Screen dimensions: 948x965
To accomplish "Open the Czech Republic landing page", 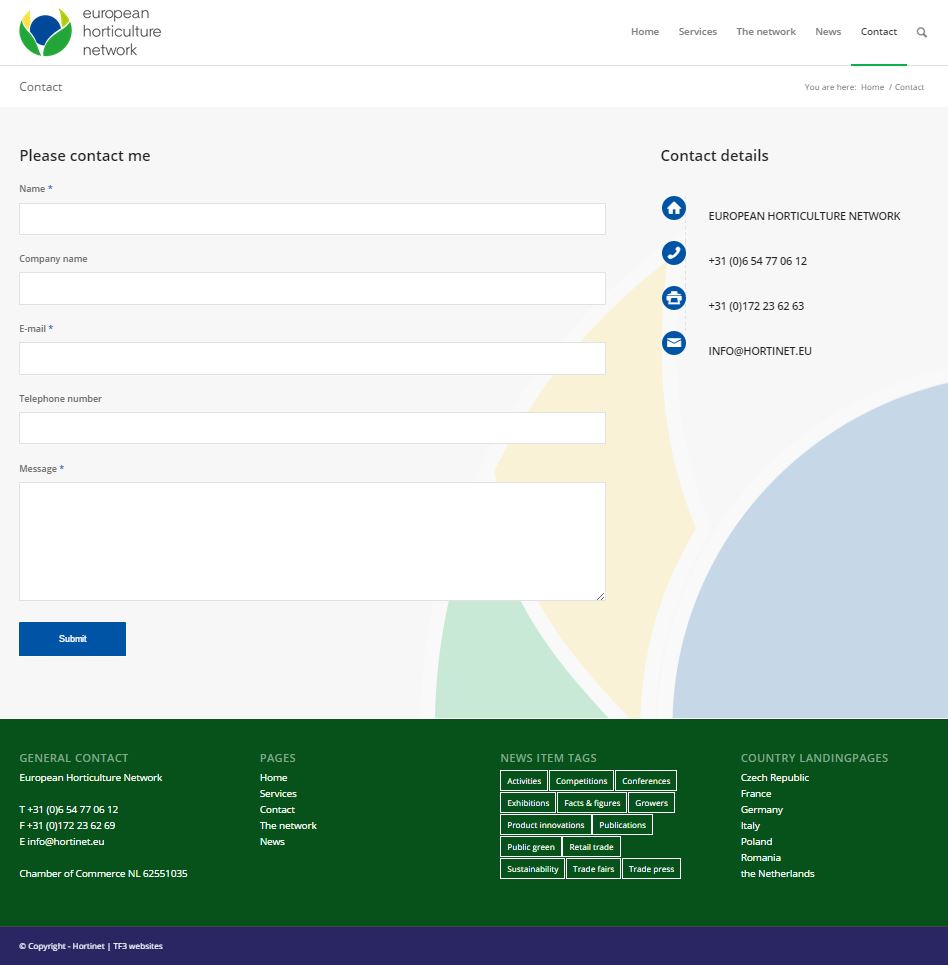I will [774, 777].
